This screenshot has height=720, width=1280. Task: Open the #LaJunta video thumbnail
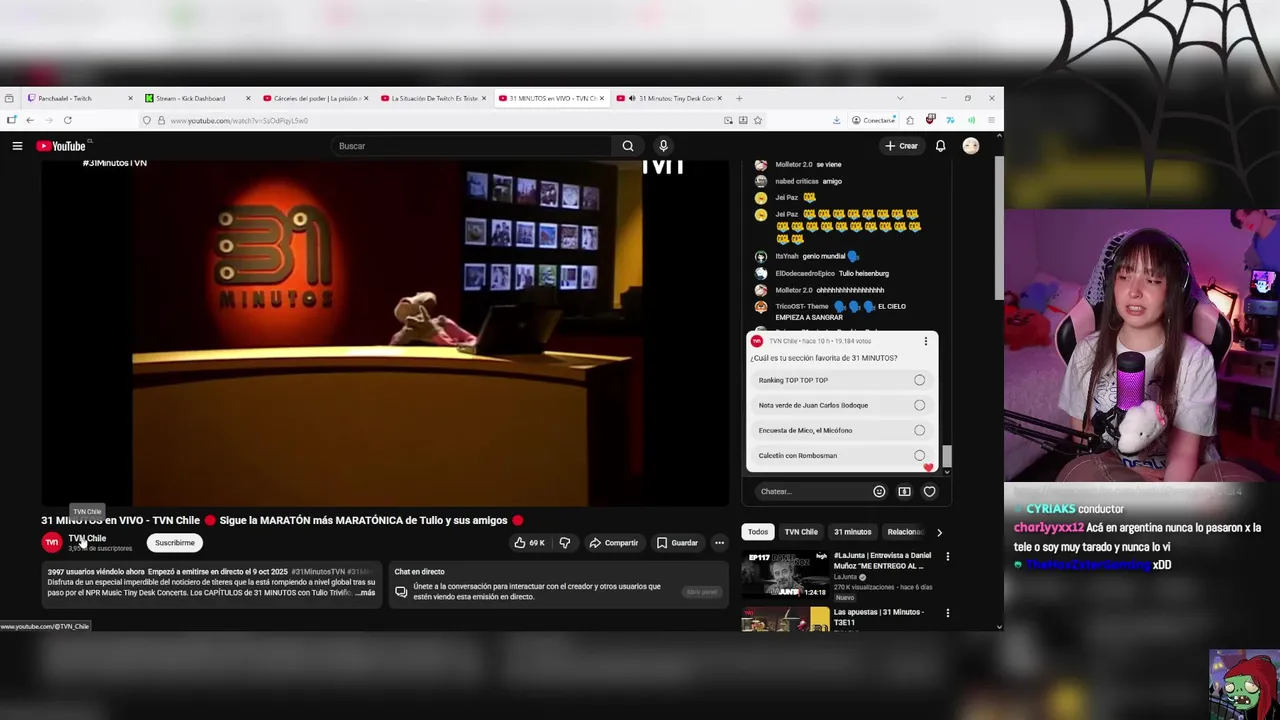(785, 573)
